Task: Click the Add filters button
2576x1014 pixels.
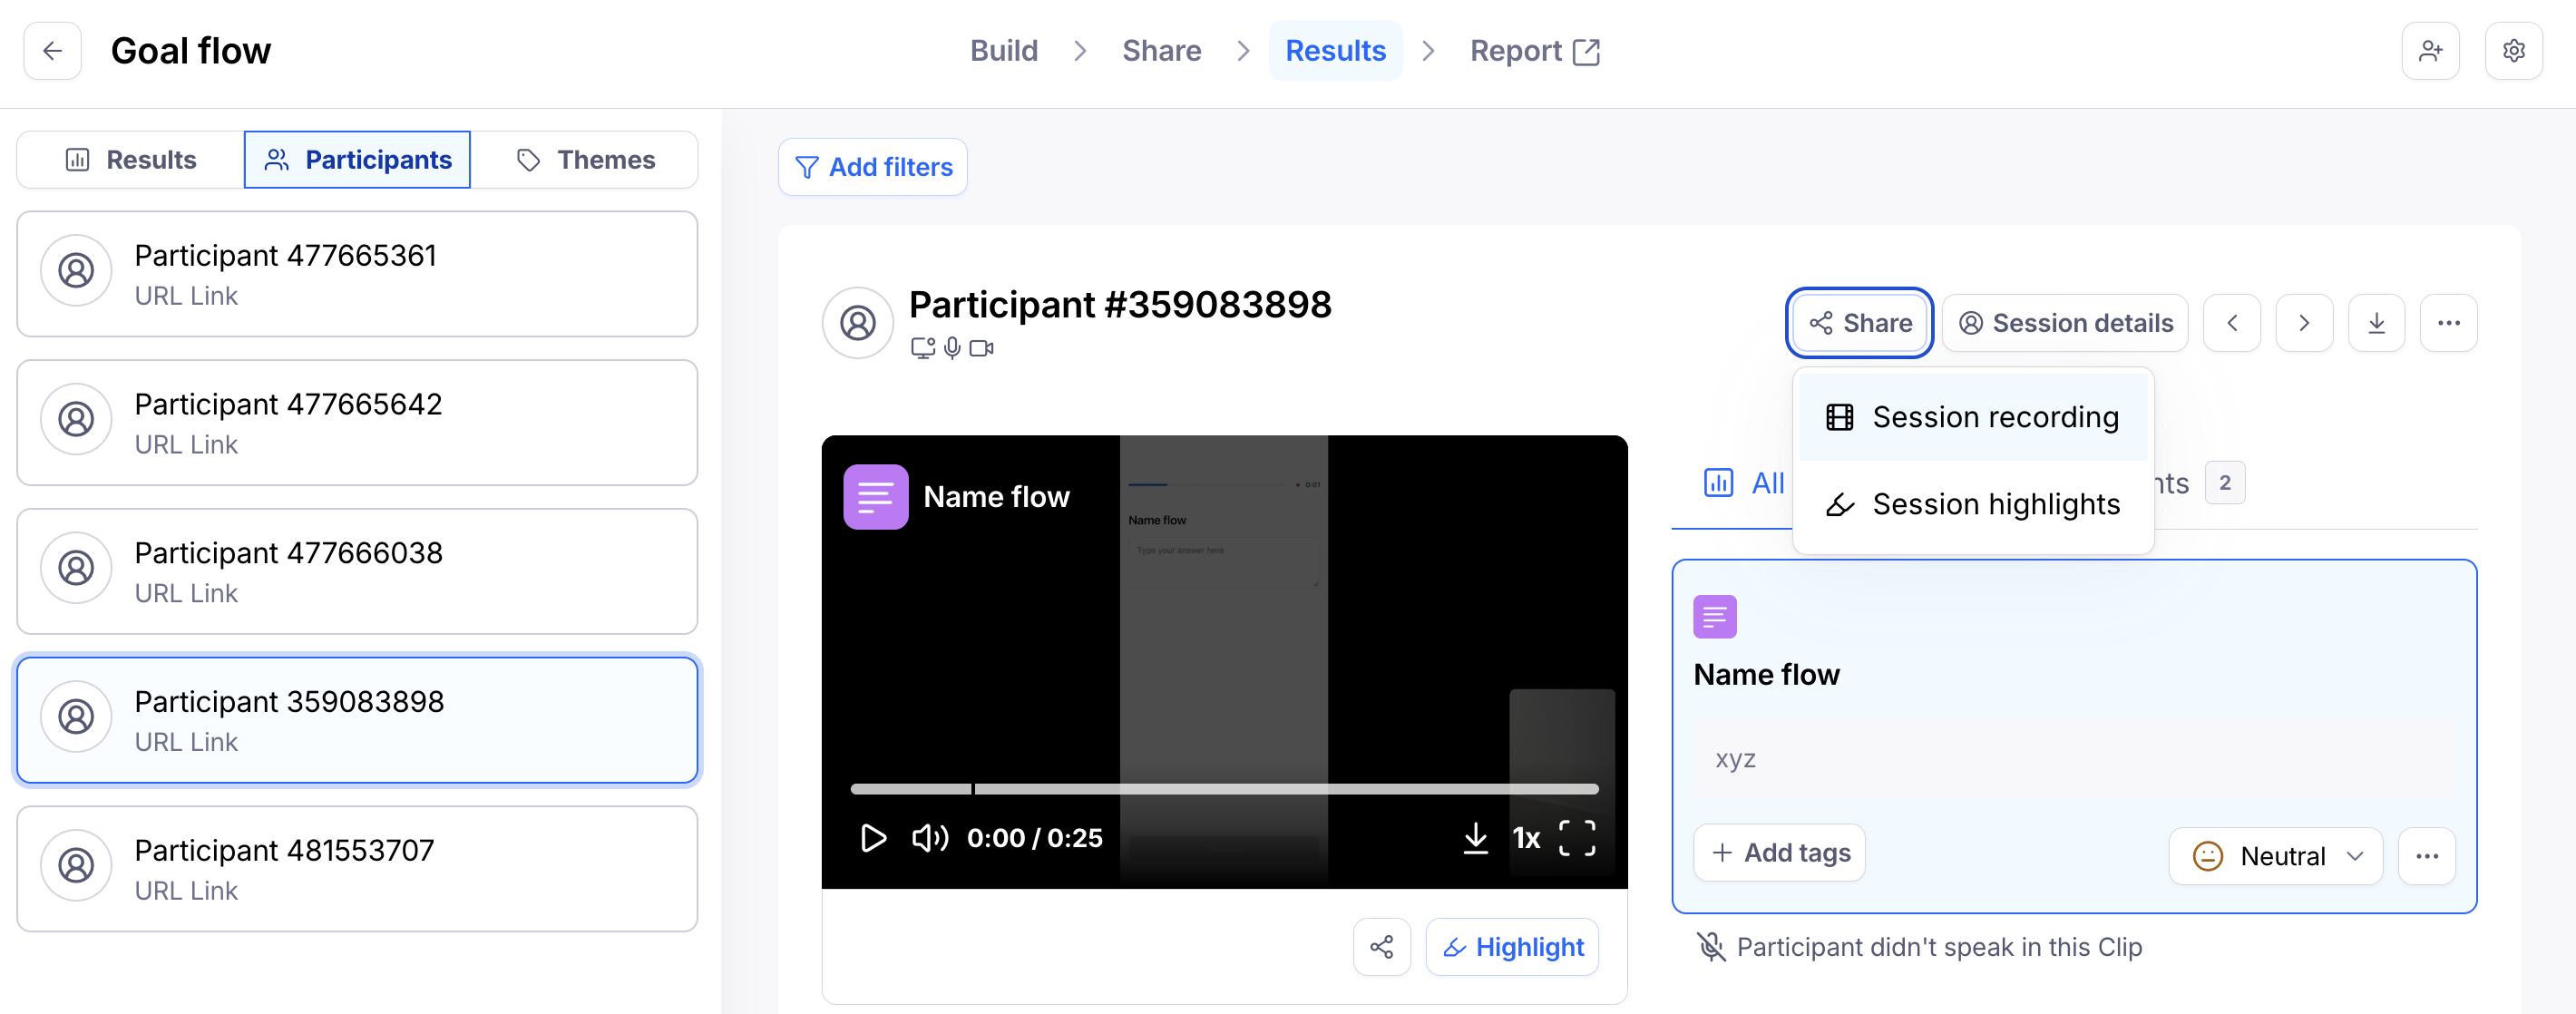Action: point(872,167)
